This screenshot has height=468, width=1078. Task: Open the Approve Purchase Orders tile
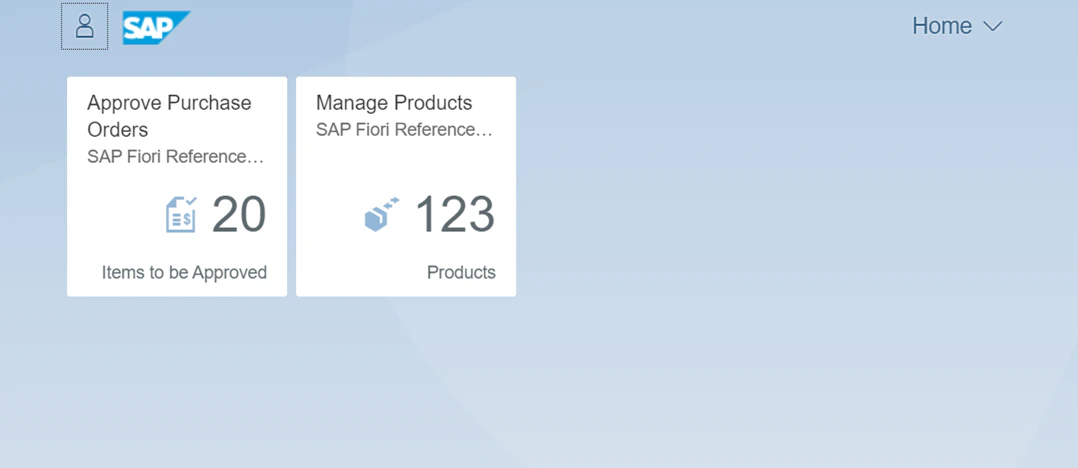point(177,186)
